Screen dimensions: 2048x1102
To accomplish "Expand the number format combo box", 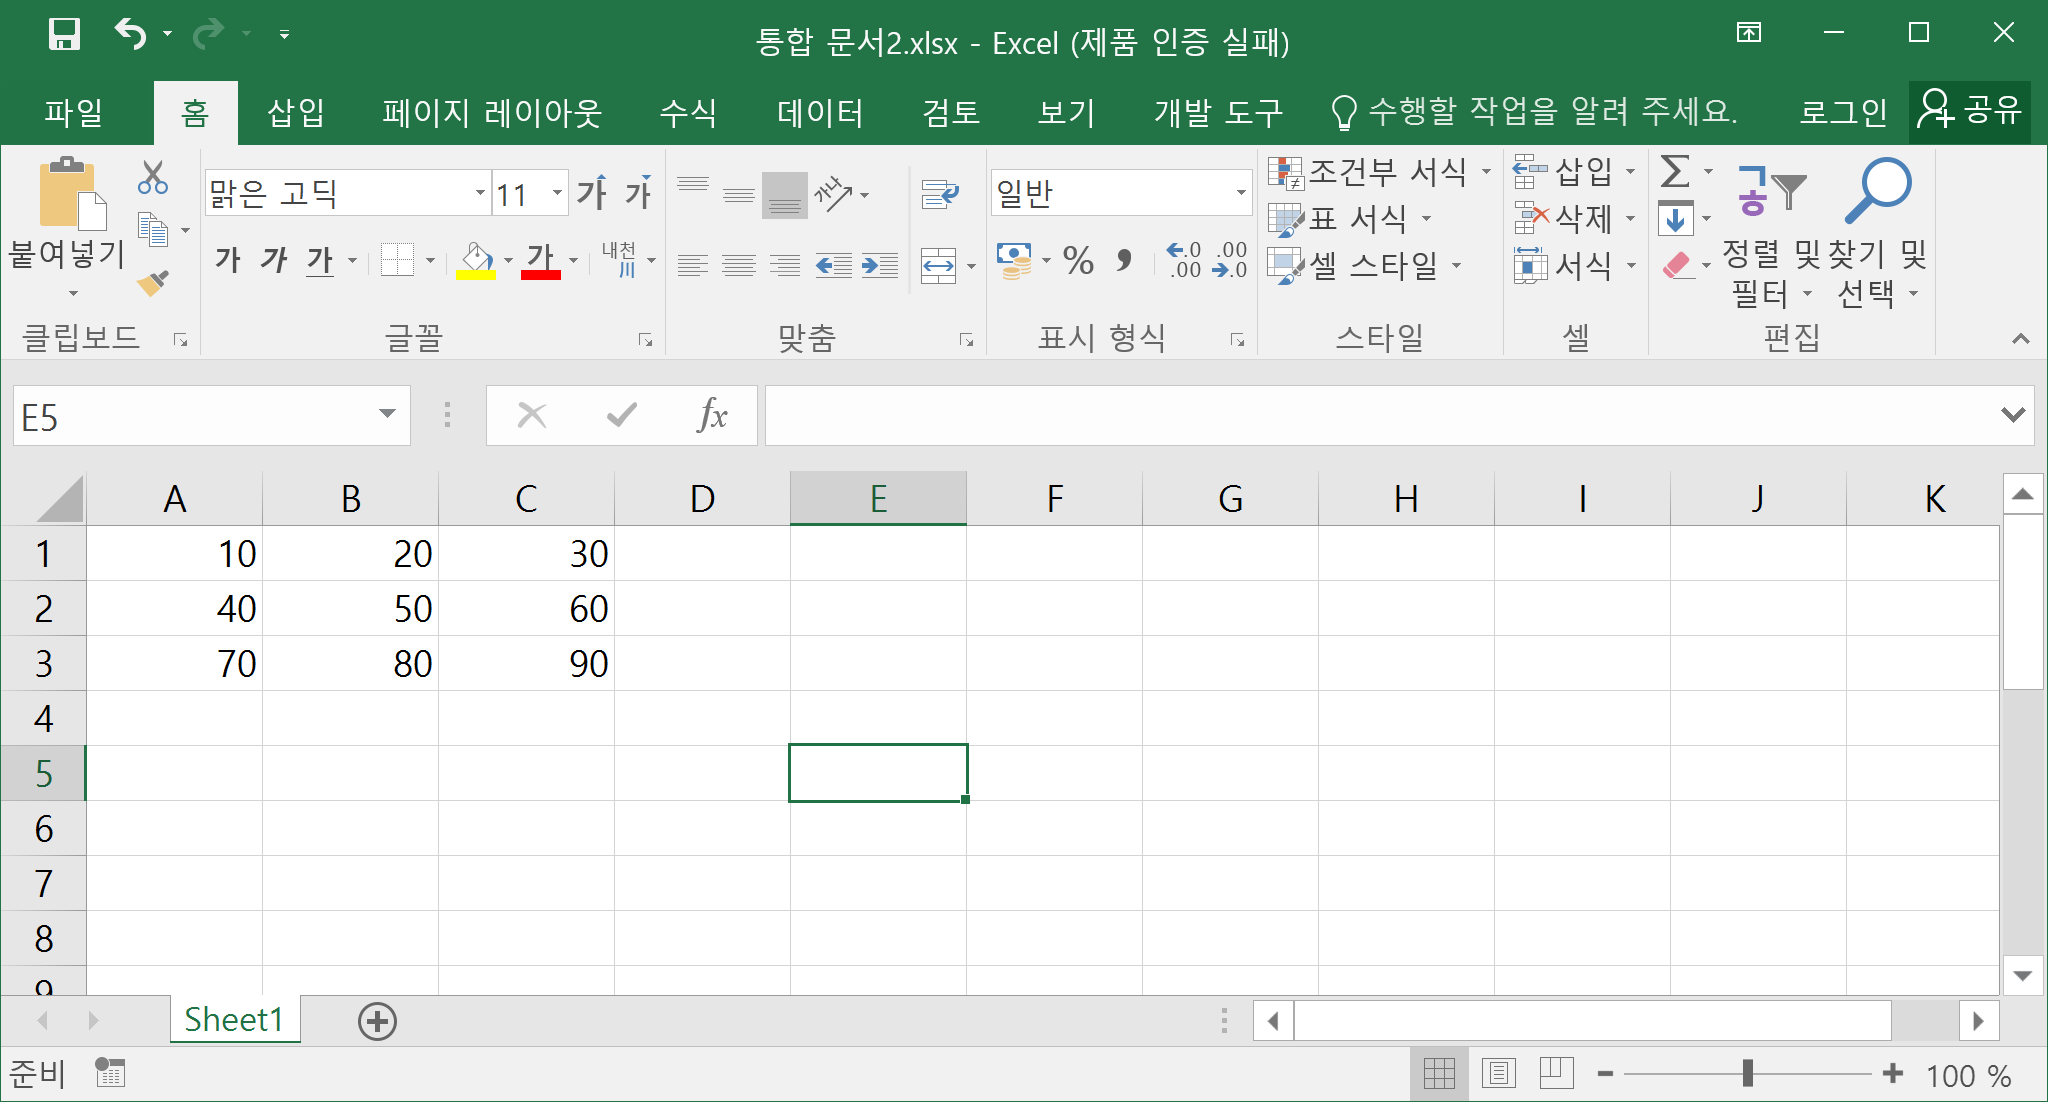I will [x=1241, y=193].
